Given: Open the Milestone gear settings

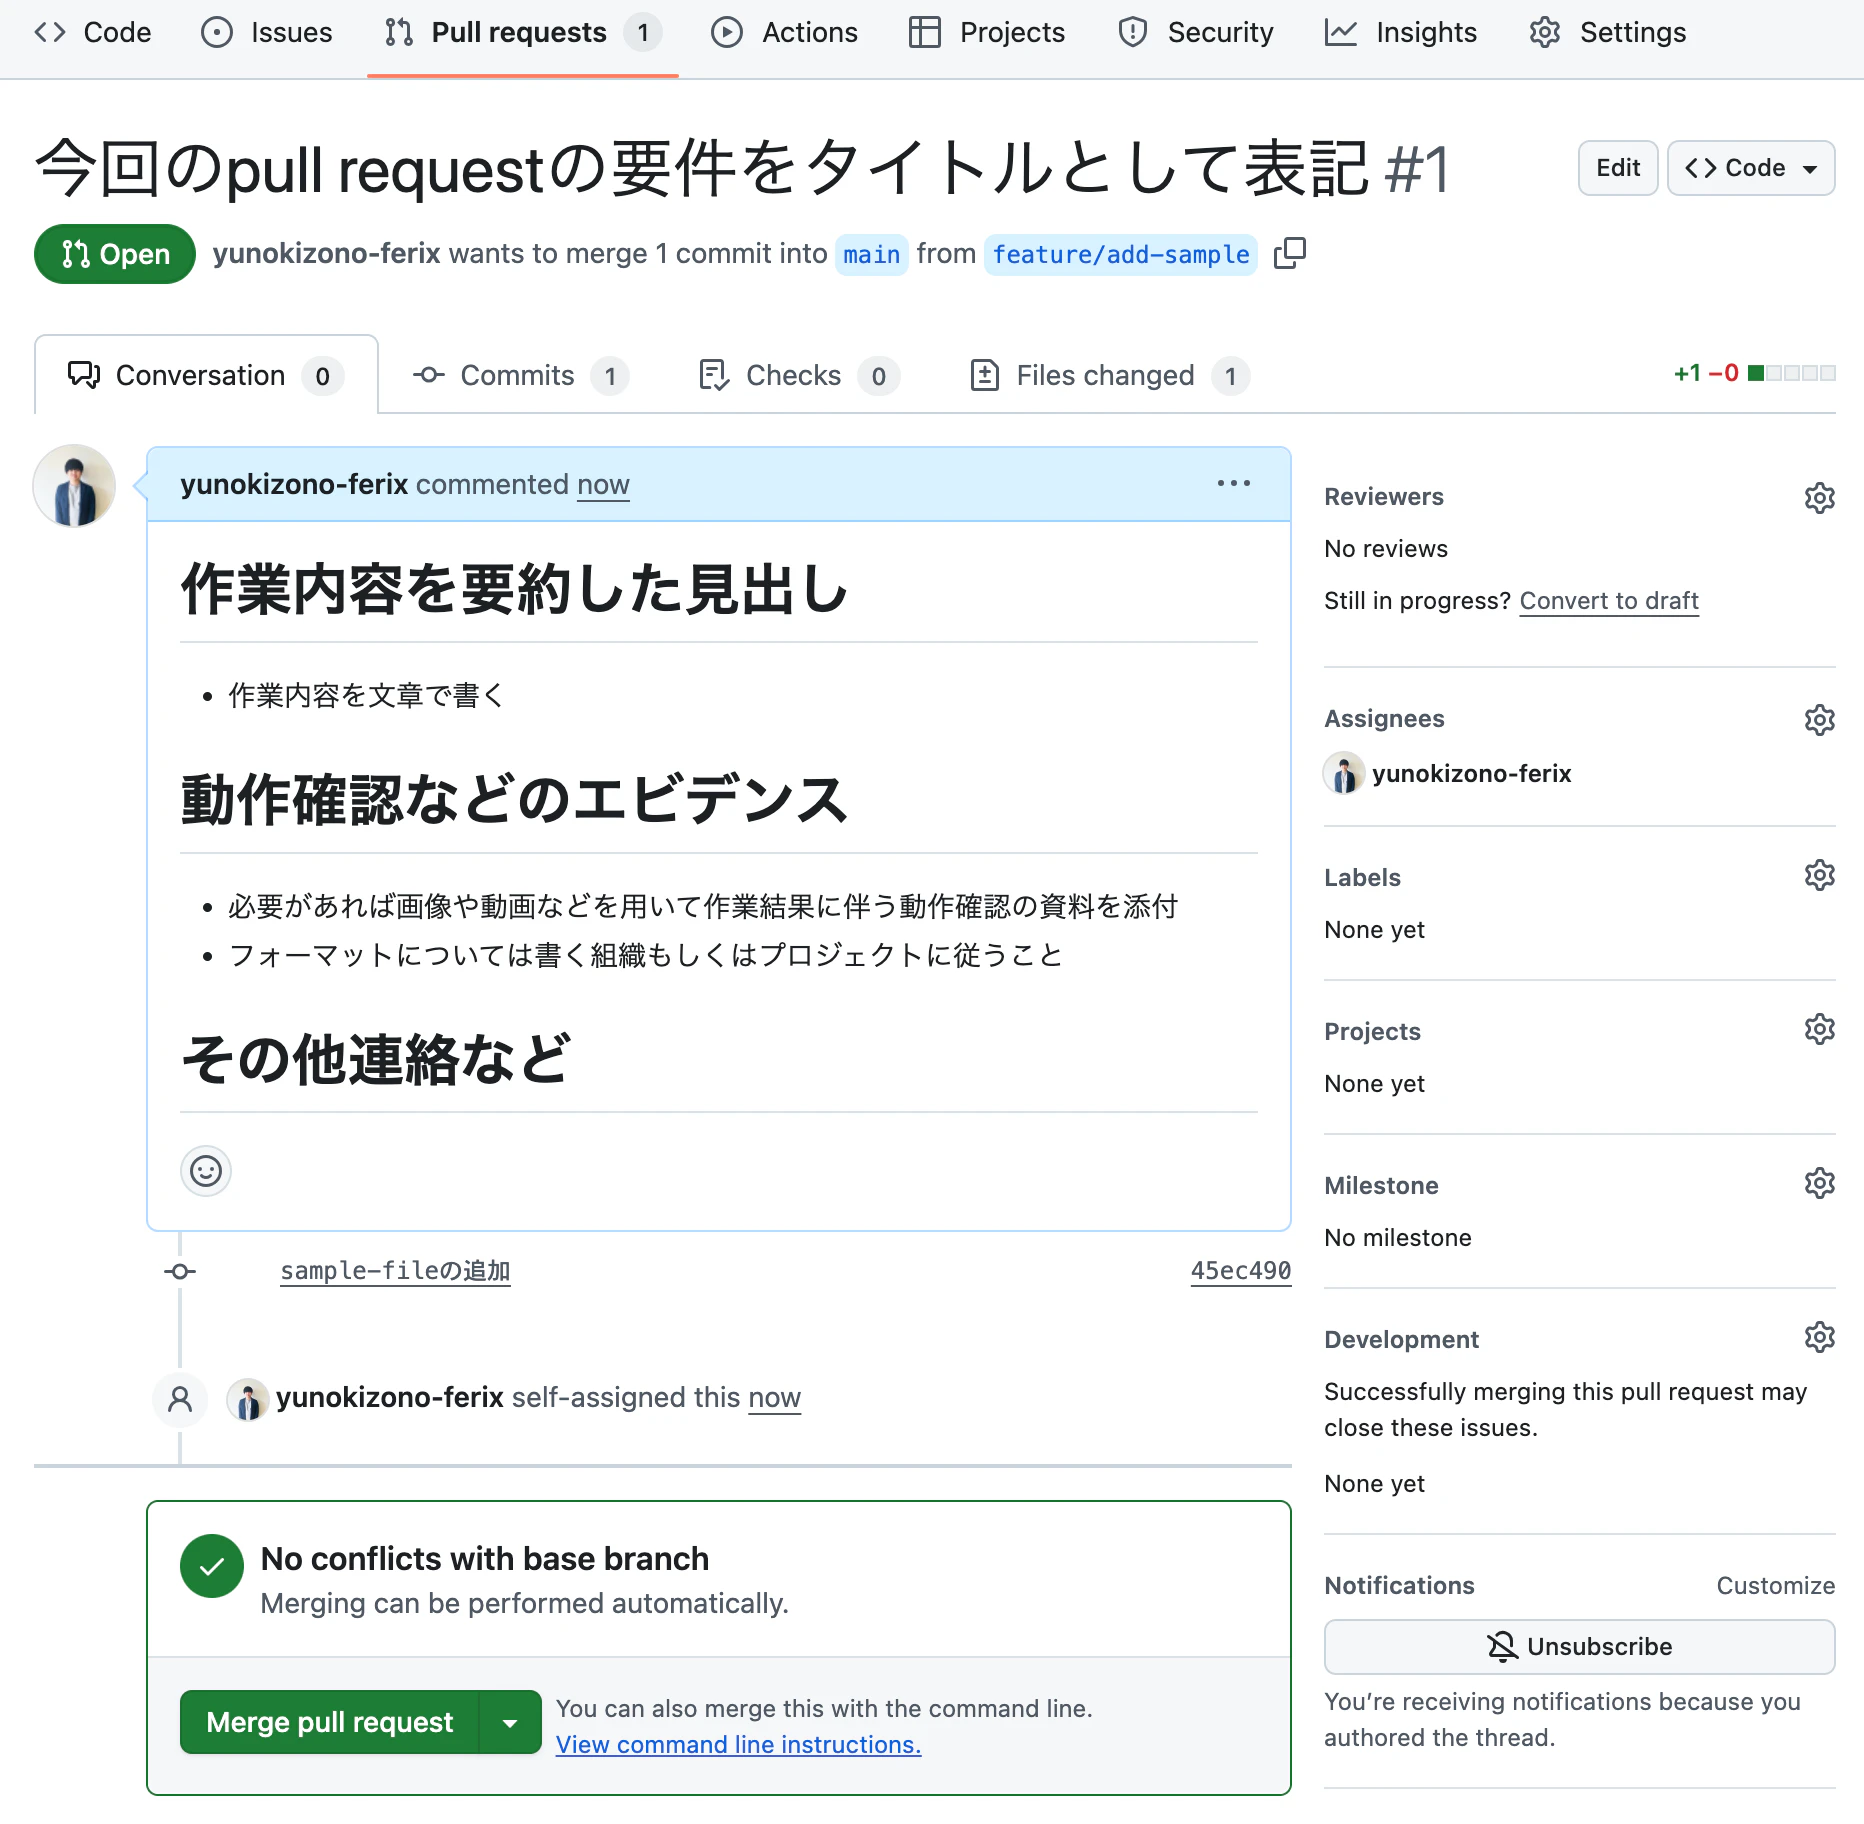Looking at the screenshot, I should coord(1819,1184).
